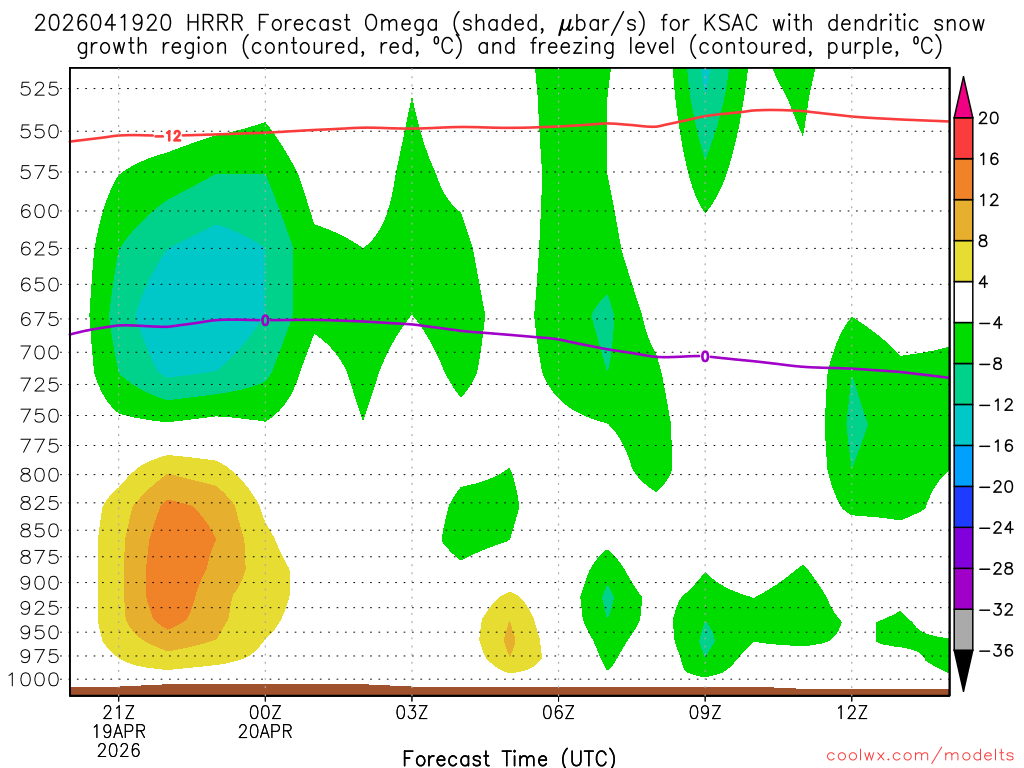Click the orange core of the low-level omega maximum

point(176,565)
